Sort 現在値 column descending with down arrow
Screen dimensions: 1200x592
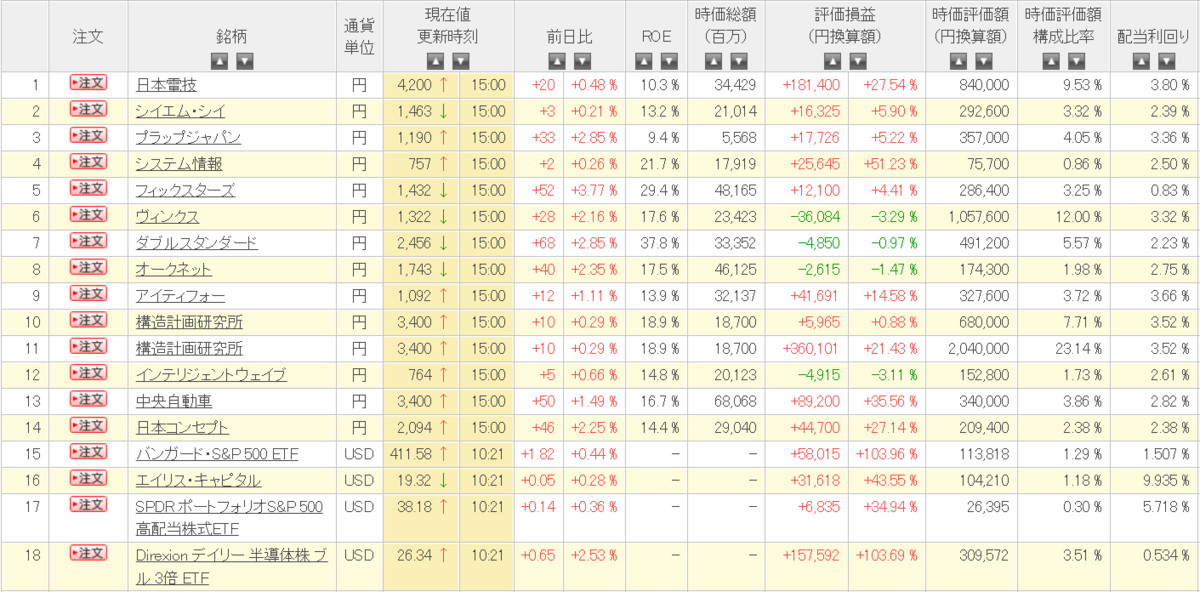point(461,61)
